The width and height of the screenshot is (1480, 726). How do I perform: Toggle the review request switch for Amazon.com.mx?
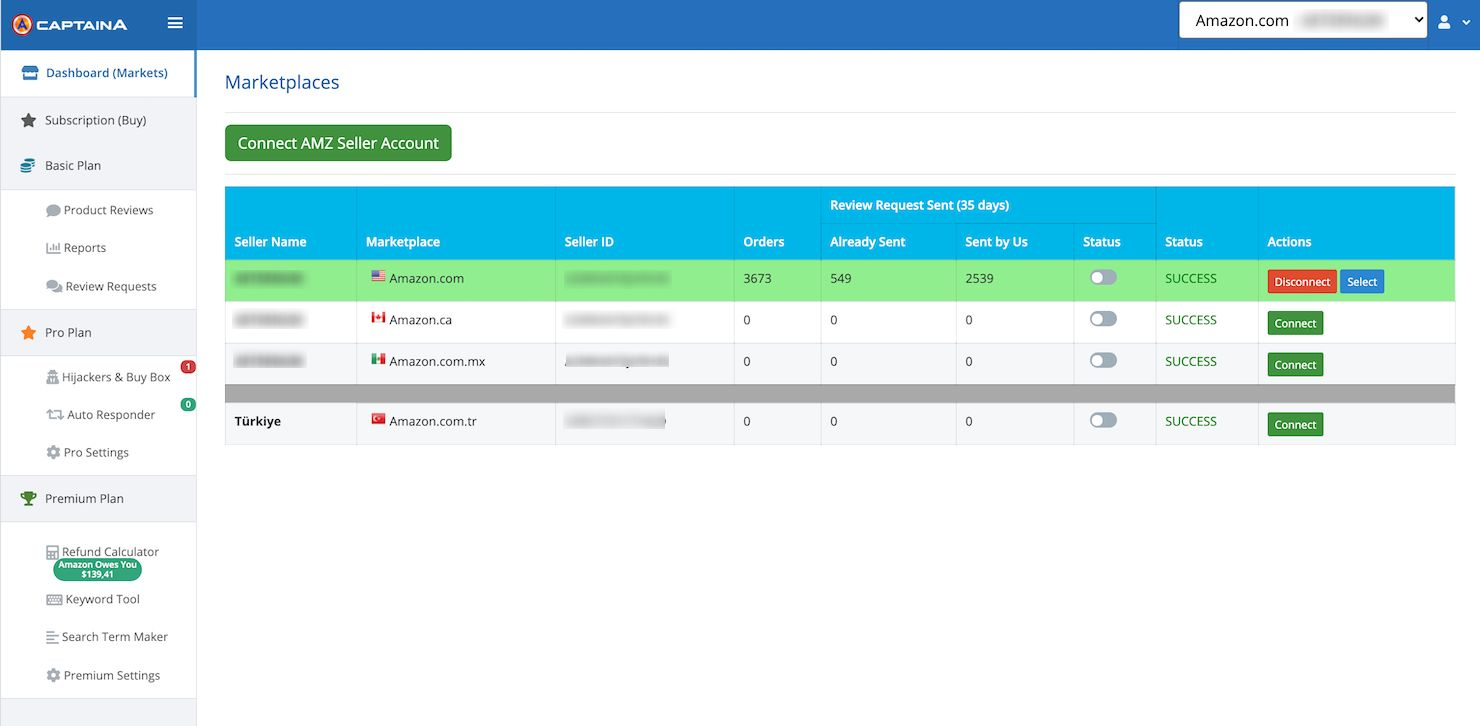[x=1103, y=360]
